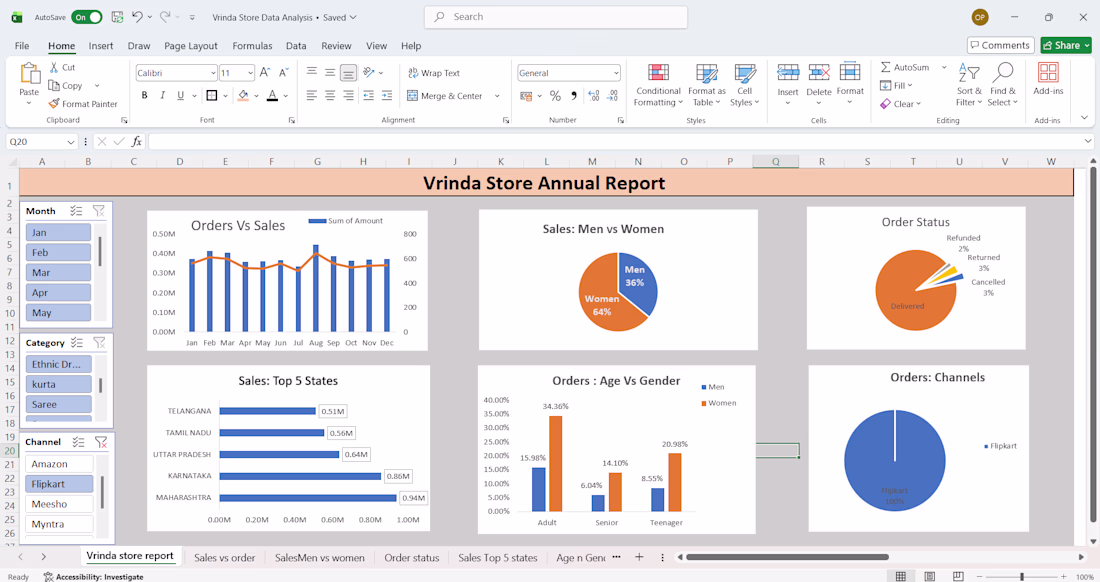The width and height of the screenshot is (1100, 582).
Task: Align cell text to the left
Action: pyautogui.click(x=311, y=95)
